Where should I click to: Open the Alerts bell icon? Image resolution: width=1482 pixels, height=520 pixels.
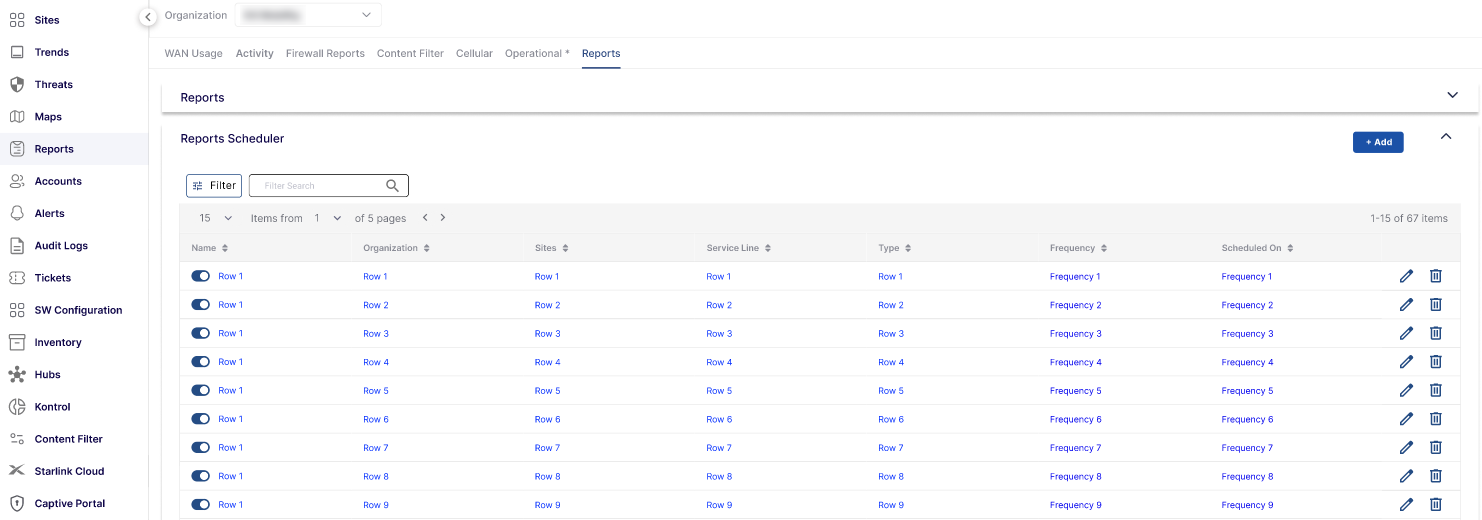click(17, 213)
